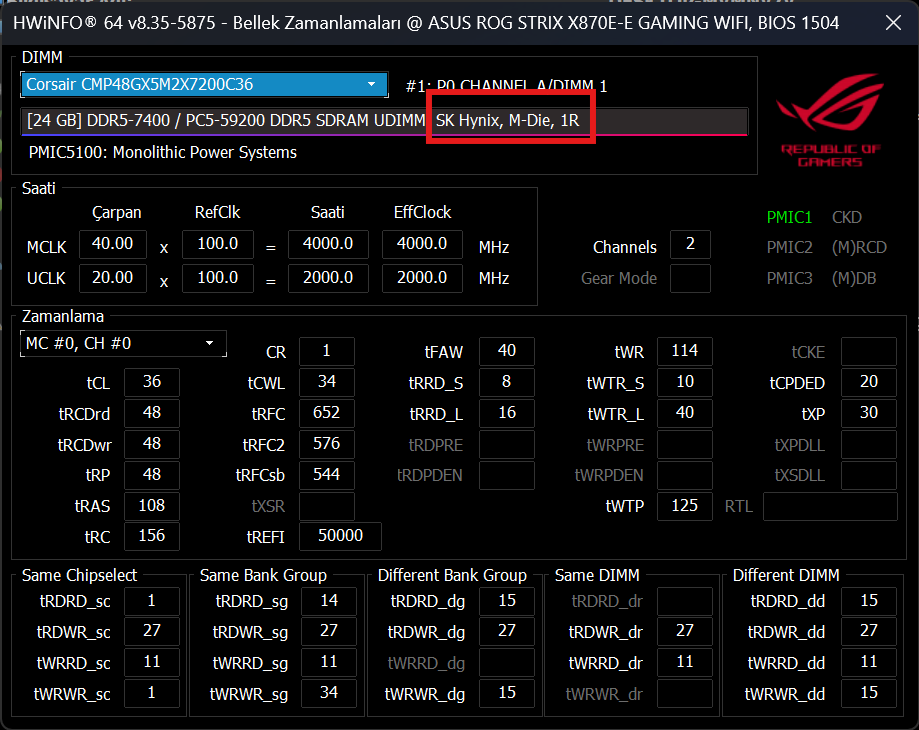Click the PMIC3 indicator label

789,278
